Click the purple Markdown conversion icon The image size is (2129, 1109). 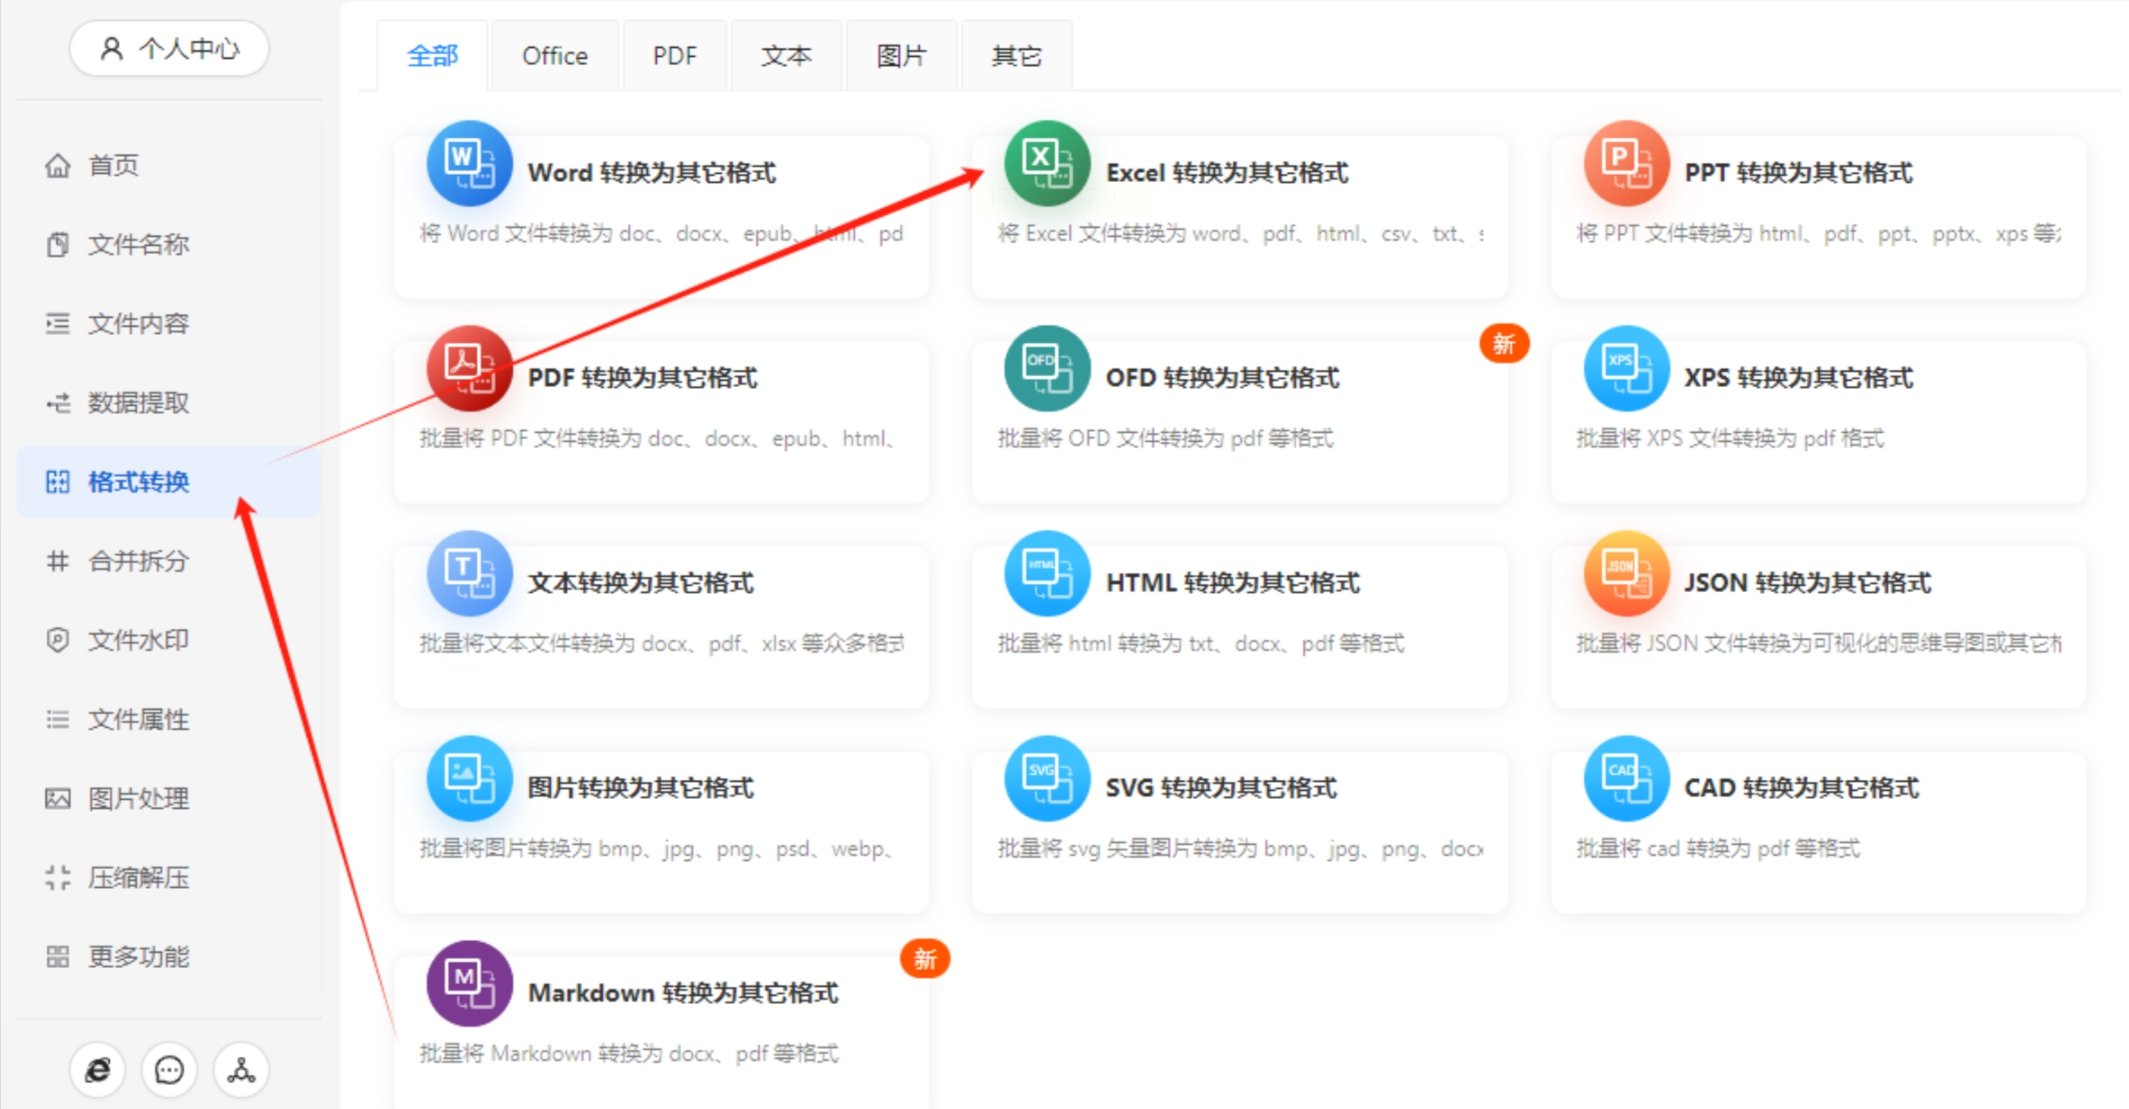click(x=469, y=984)
